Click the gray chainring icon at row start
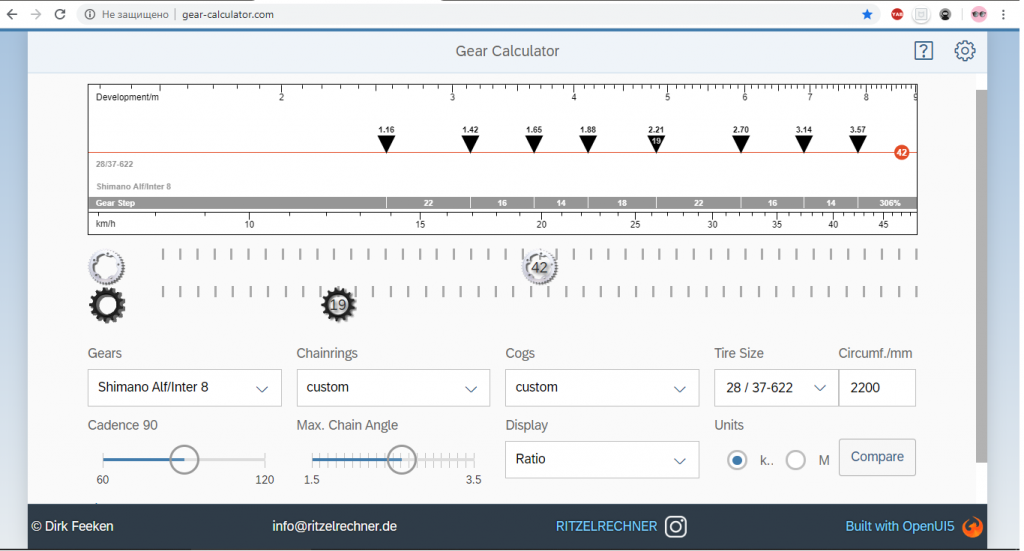The width and height of the screenshot is (1024, 551). tap(107, 267)
